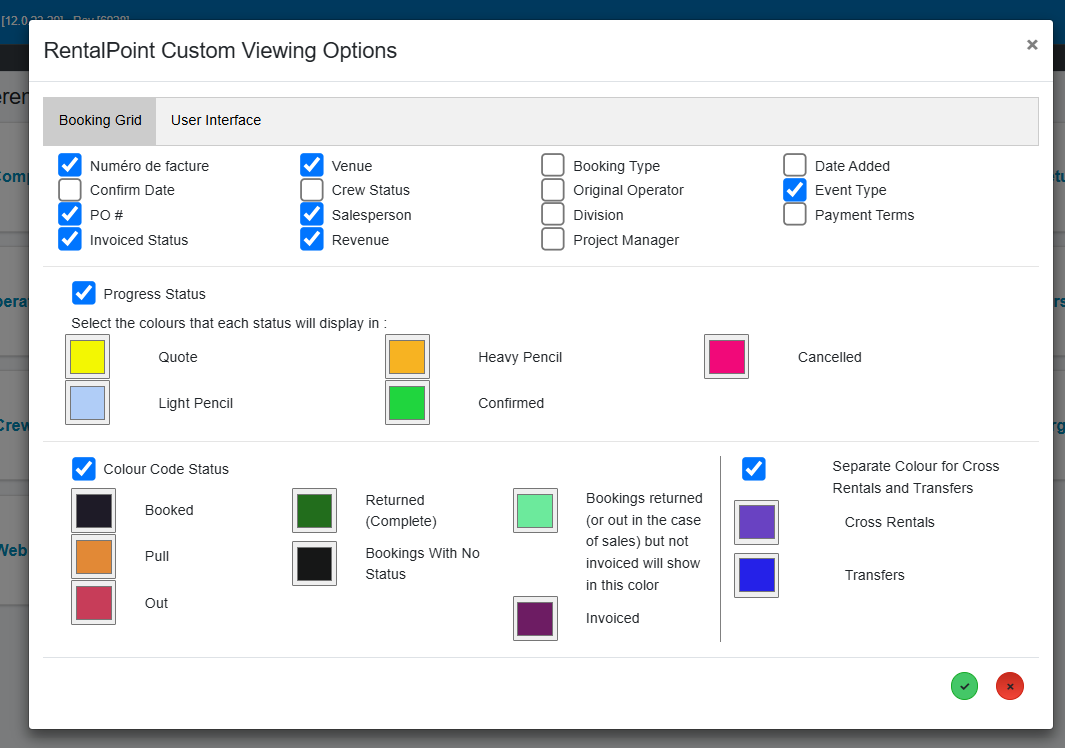
Task: Select the Booking Grid tab
Action: point(100,120)
